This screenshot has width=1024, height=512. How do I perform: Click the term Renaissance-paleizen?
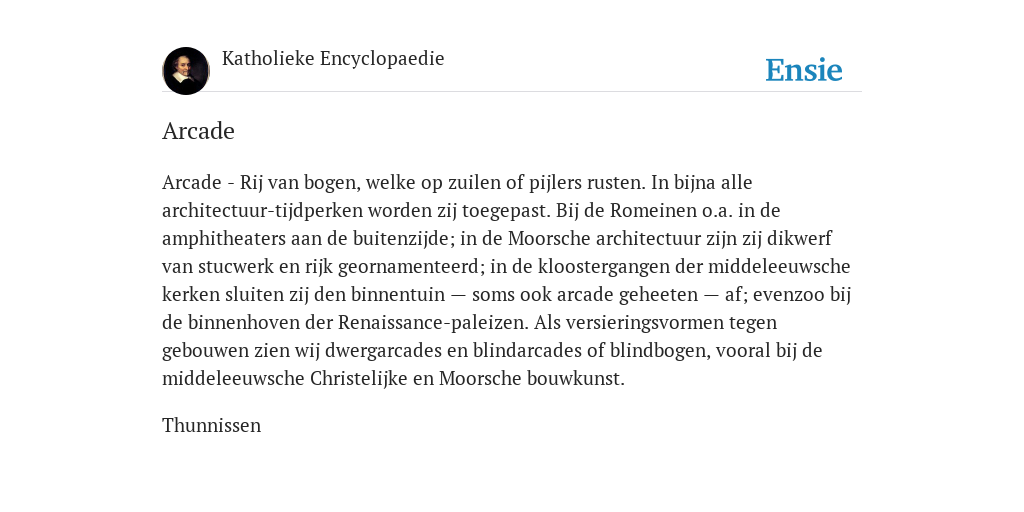(433, 323)
